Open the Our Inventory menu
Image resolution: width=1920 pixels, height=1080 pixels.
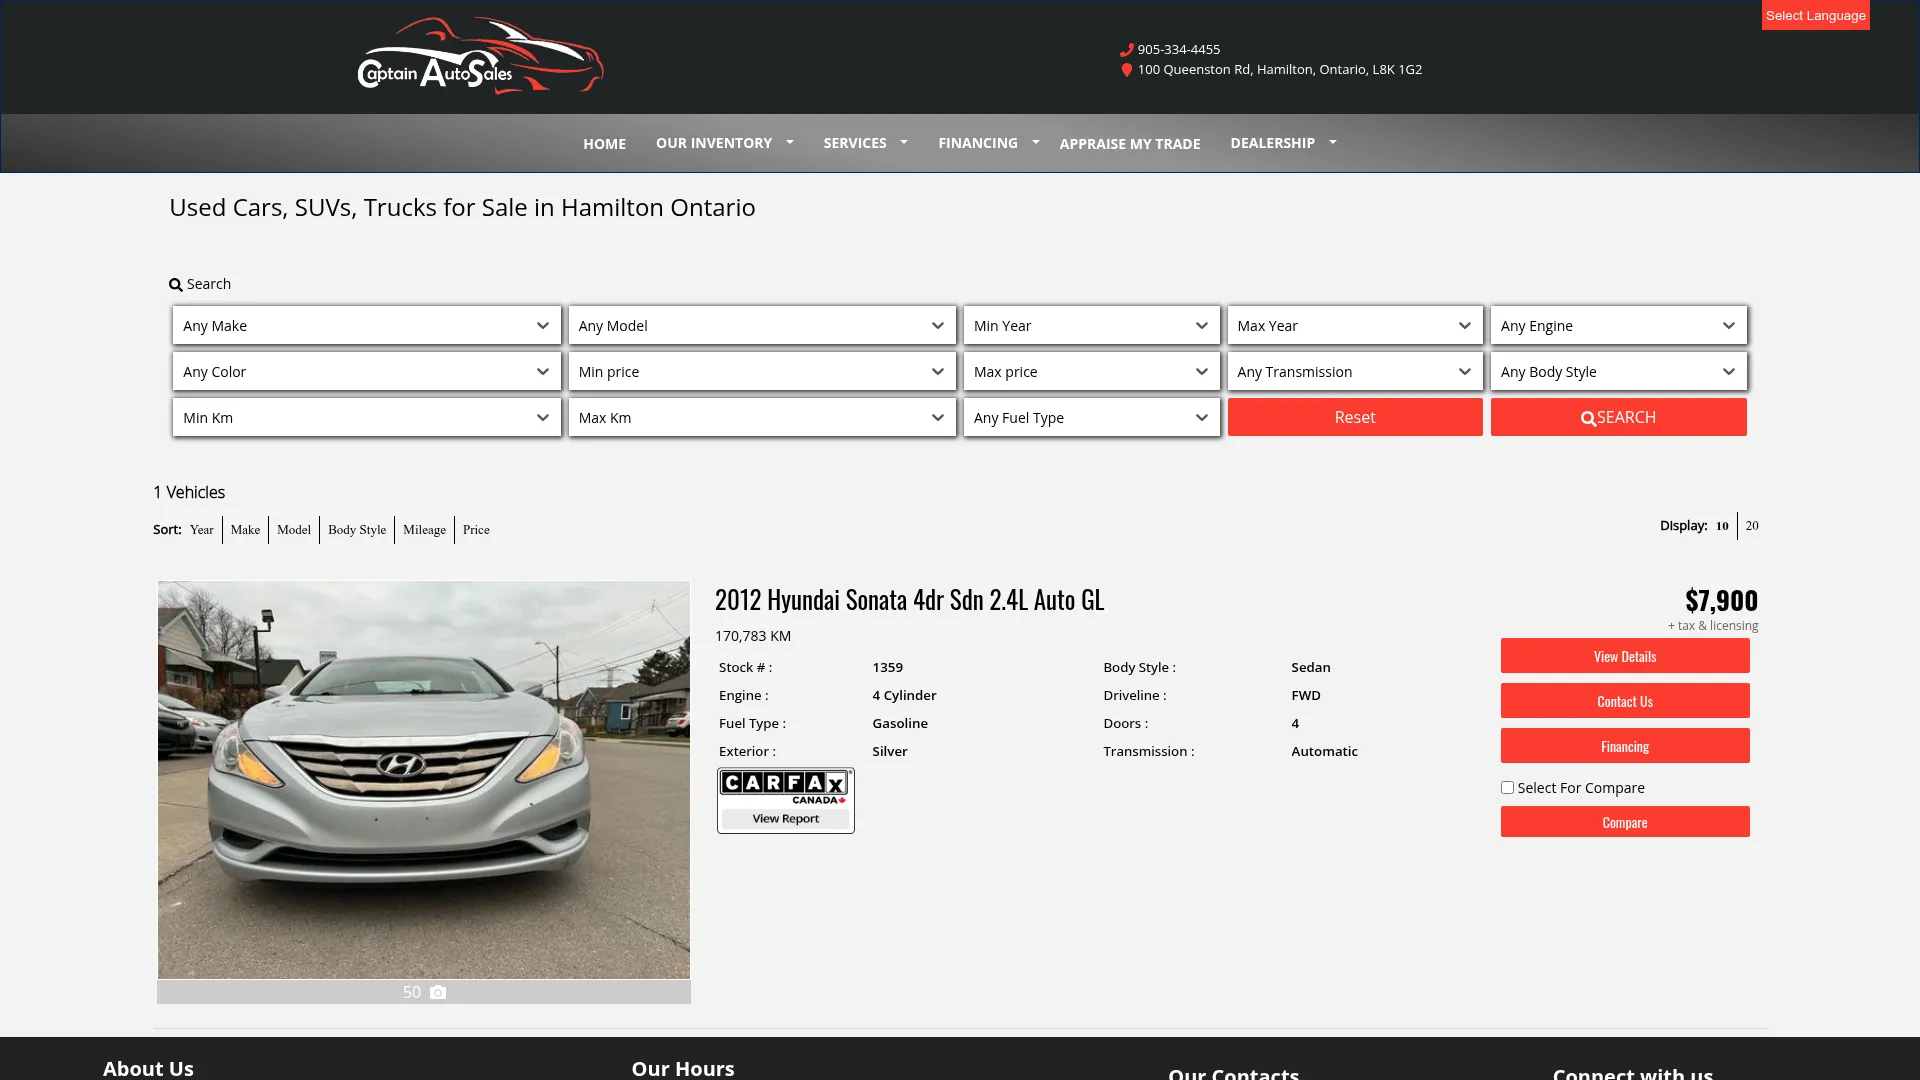coord(714,143)
